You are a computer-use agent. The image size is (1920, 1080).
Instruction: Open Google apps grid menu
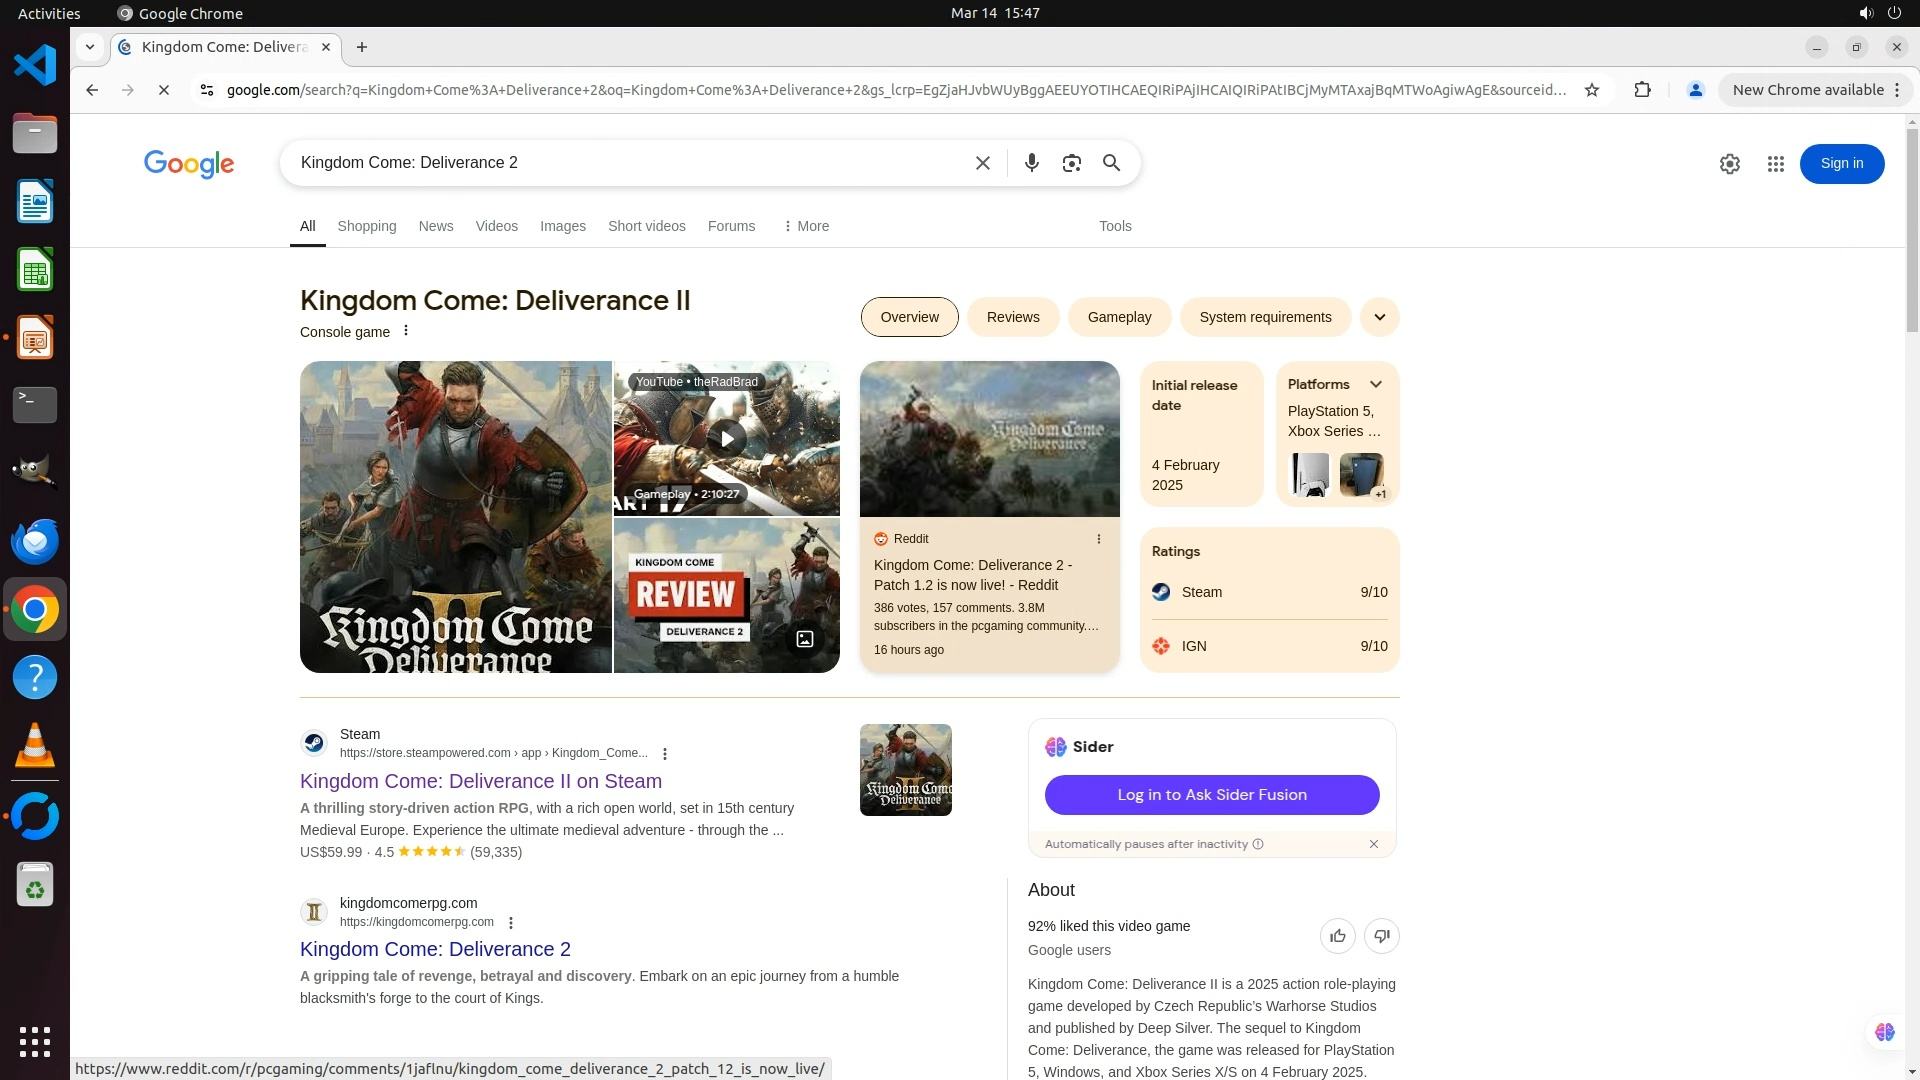coord(1775,164)
